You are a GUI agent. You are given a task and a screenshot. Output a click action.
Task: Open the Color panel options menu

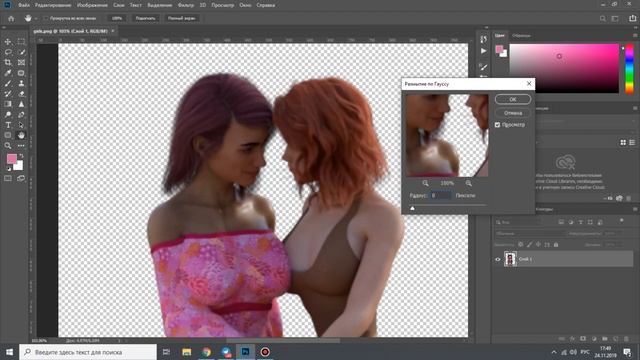point(635,36)
